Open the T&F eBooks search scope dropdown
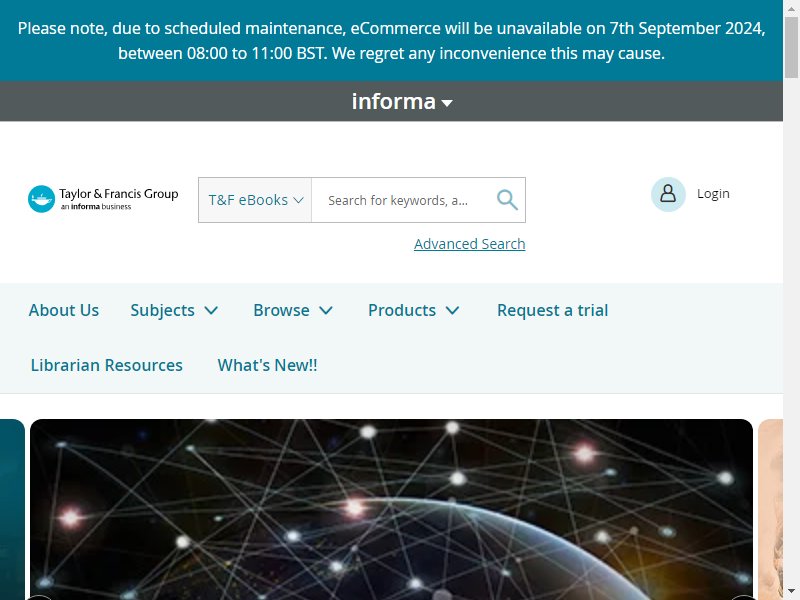The image size is (800, 600). click(x=255, y=200)
